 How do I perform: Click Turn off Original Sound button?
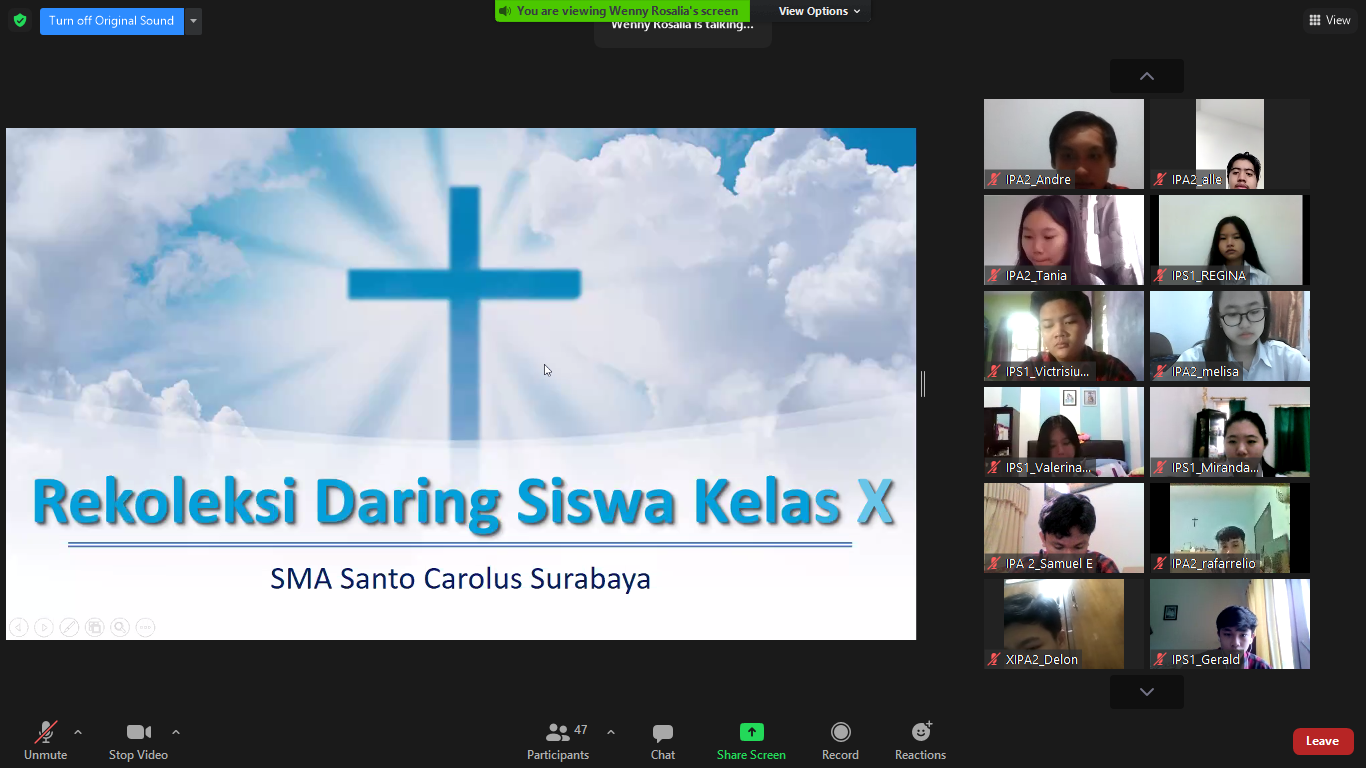(112, 21)
